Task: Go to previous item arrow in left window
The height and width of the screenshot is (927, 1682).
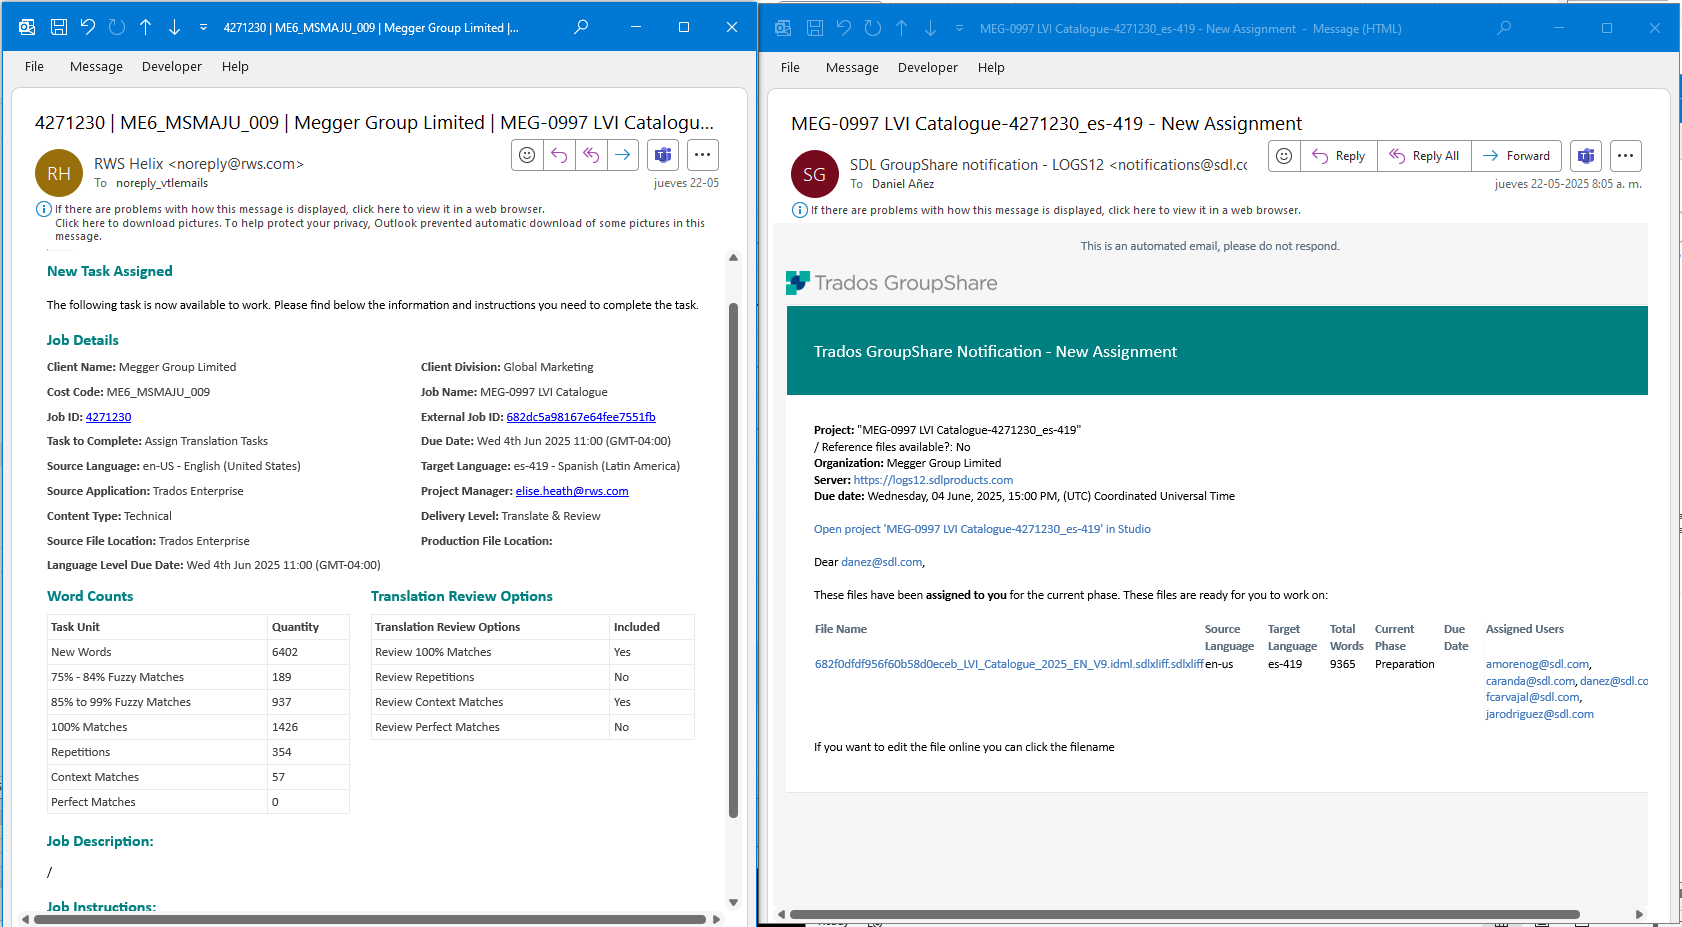Action: tap(146, 27)
